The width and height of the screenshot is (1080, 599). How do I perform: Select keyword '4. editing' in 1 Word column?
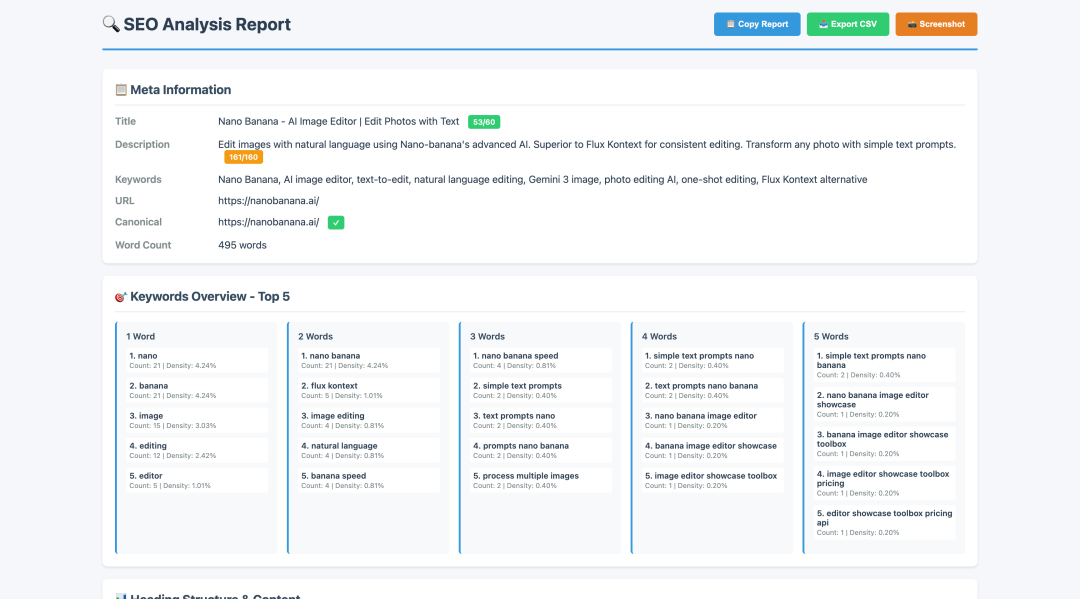coord(197,450)
